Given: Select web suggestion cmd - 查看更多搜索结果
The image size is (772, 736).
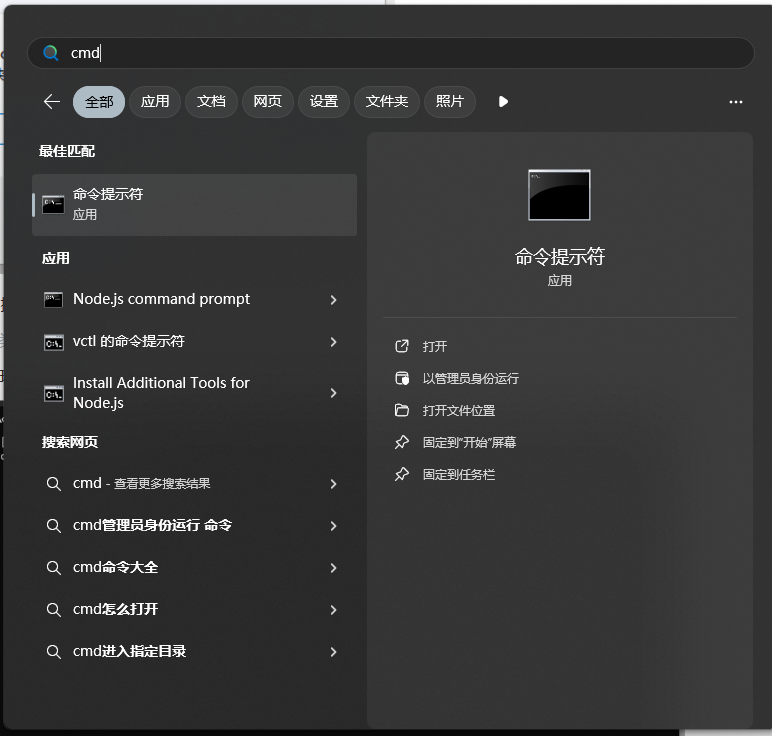Looking at the screenshot, I should [194, 484].
